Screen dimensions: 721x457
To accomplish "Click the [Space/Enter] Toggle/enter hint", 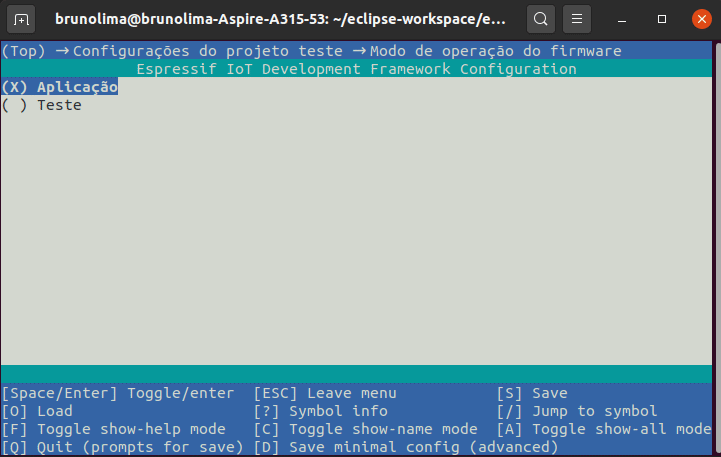I will pyautogui.click(x=118, y=393).
